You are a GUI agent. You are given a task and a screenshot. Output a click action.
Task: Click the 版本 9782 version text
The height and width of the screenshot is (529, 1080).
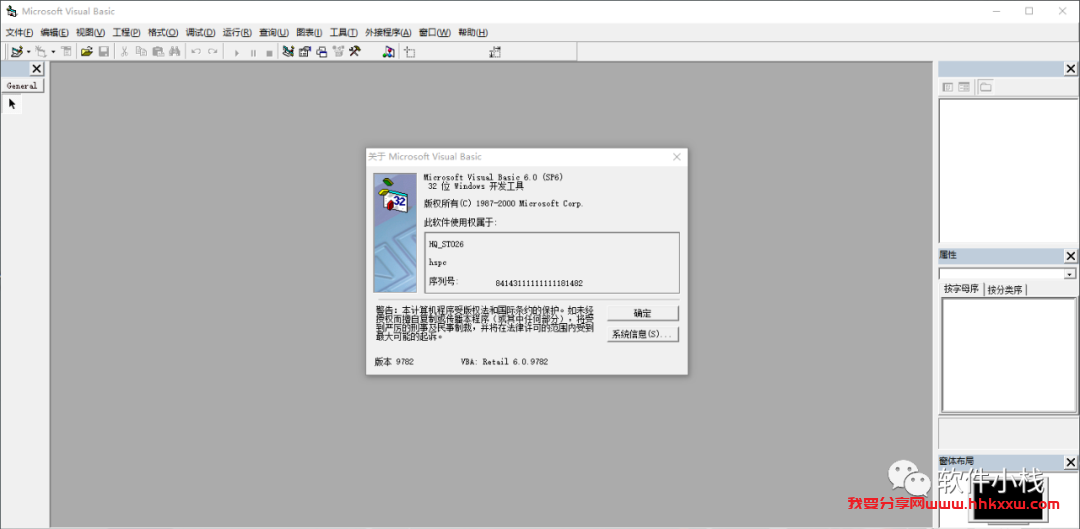[394, 362]
